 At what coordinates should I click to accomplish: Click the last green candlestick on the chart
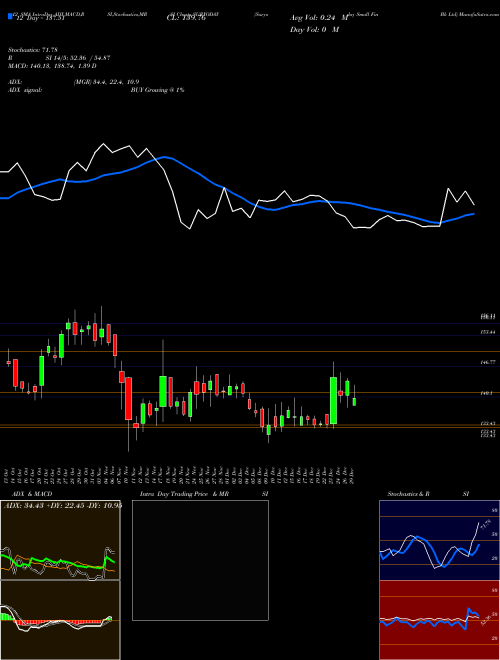pos(354,402)
